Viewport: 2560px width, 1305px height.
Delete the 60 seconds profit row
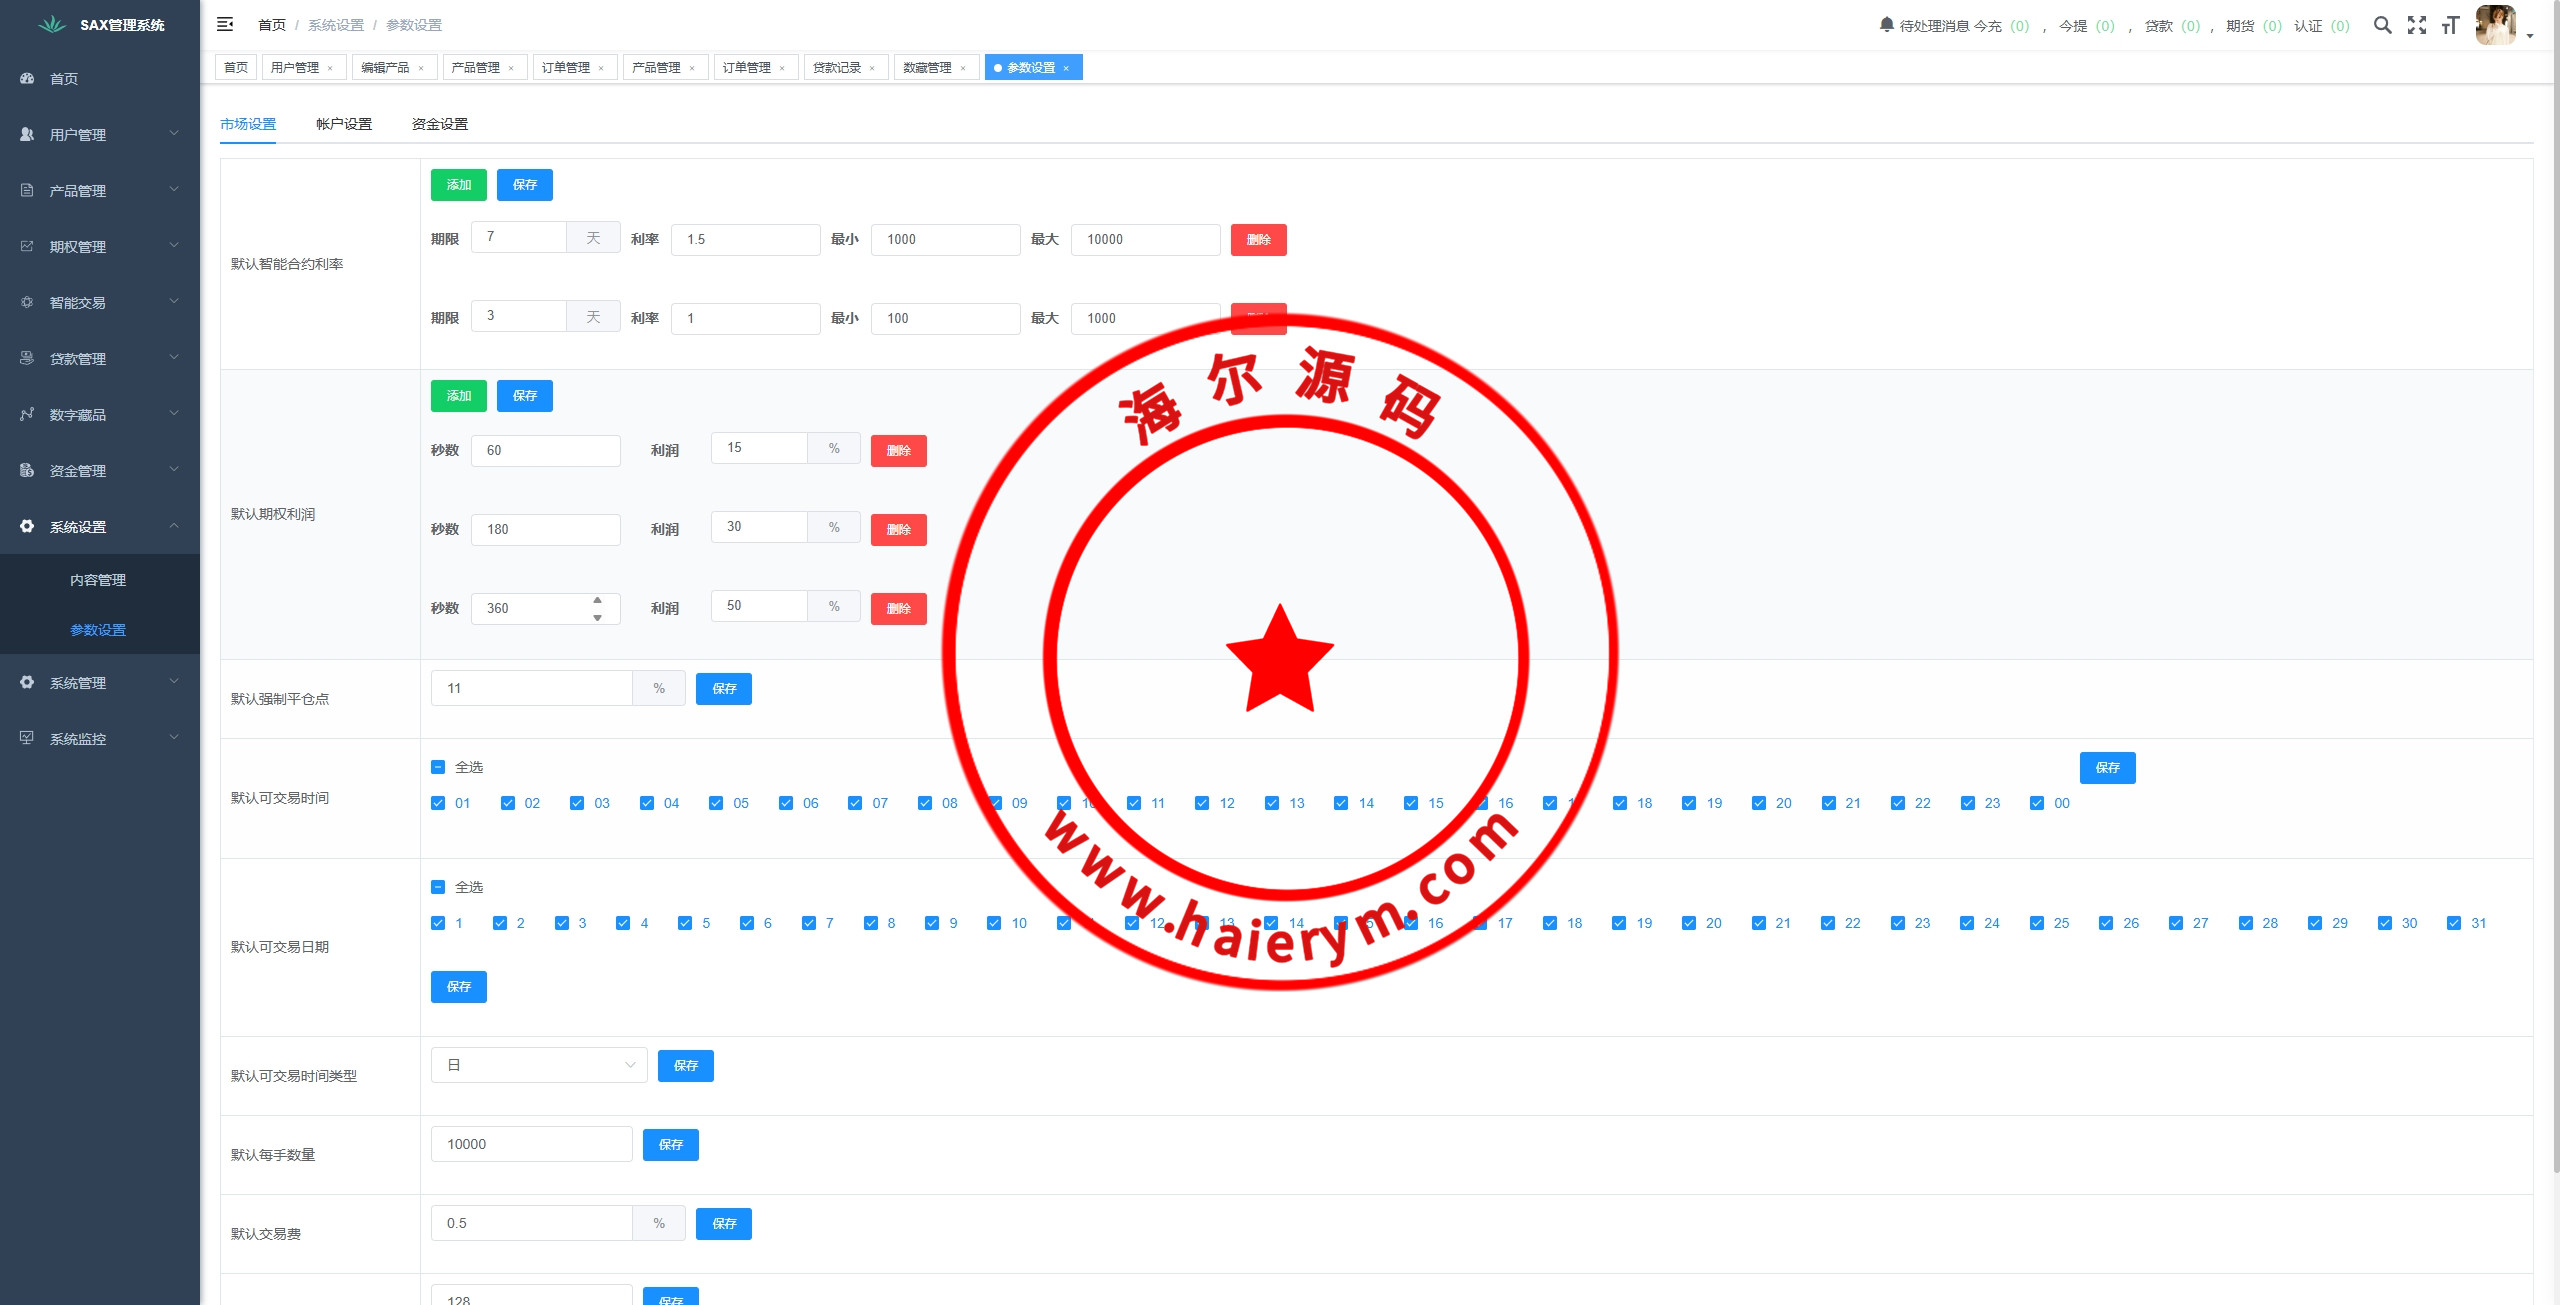[x=898, y=451]
